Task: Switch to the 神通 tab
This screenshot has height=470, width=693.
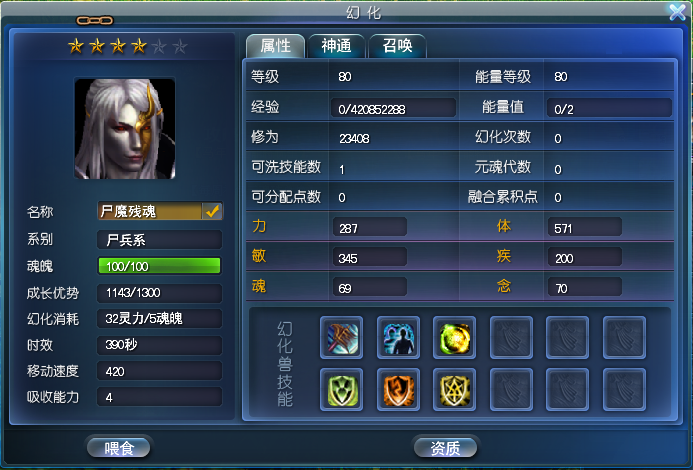Action: (337, 46)
